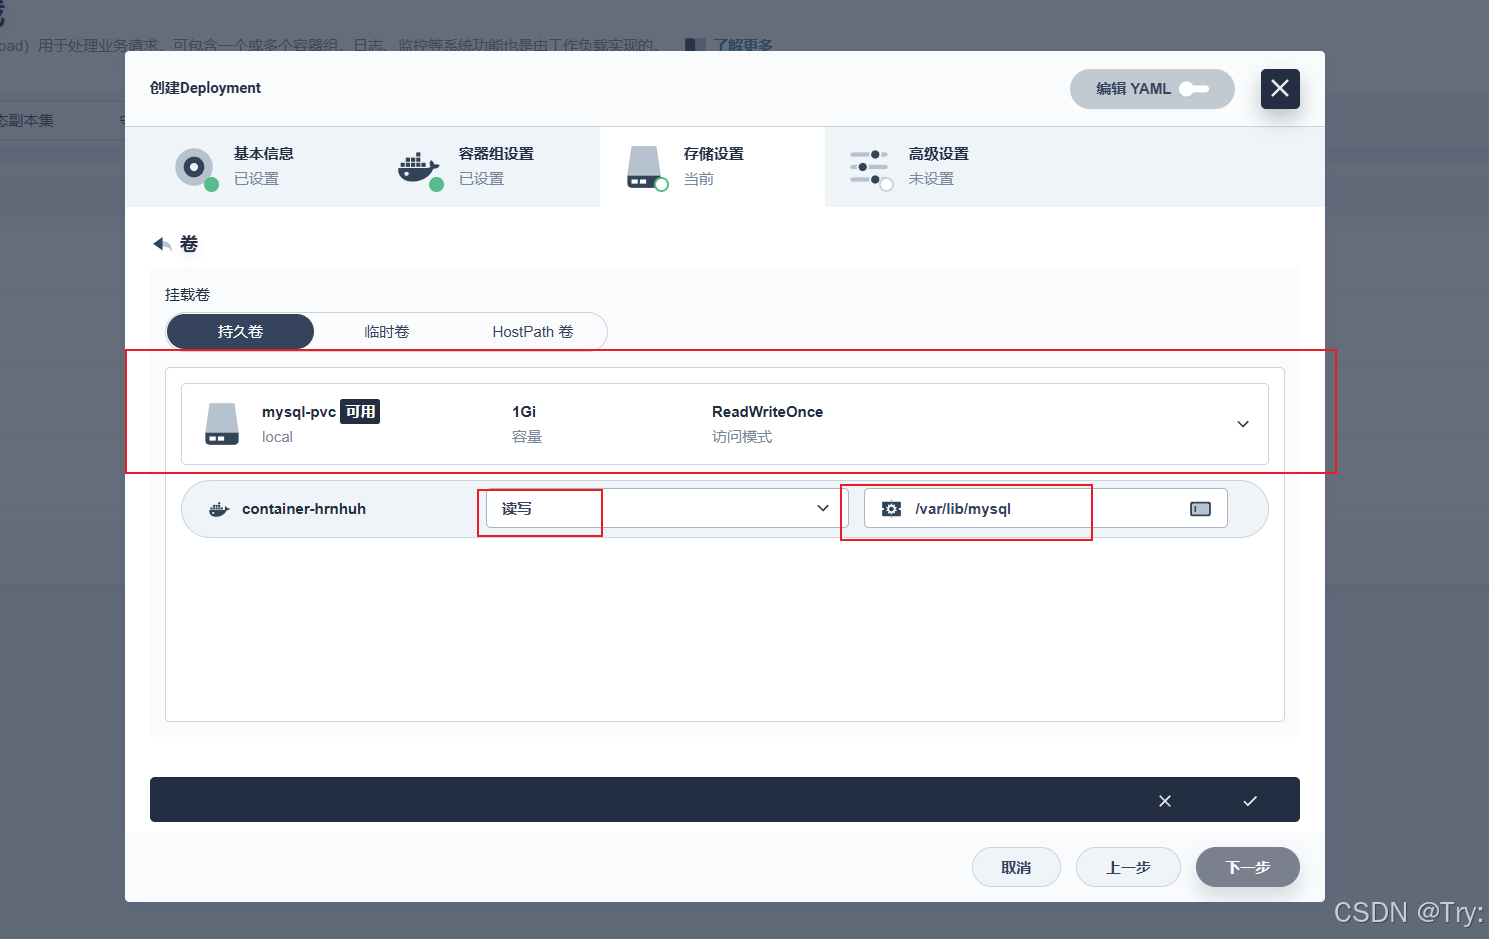1489x939 pixels.
Task: Click the keyboard icon in the /var/lib/mysql field
Action: [x=1199, y=508]
